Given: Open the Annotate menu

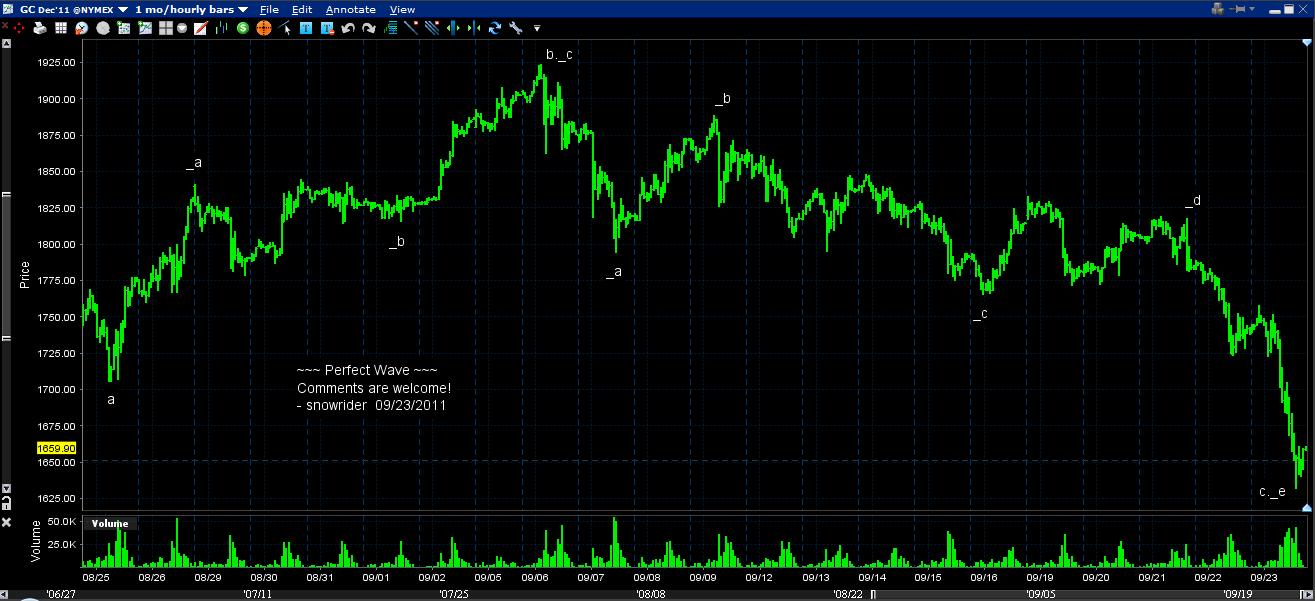Looking at the screenshot, I should click(351, 9).
